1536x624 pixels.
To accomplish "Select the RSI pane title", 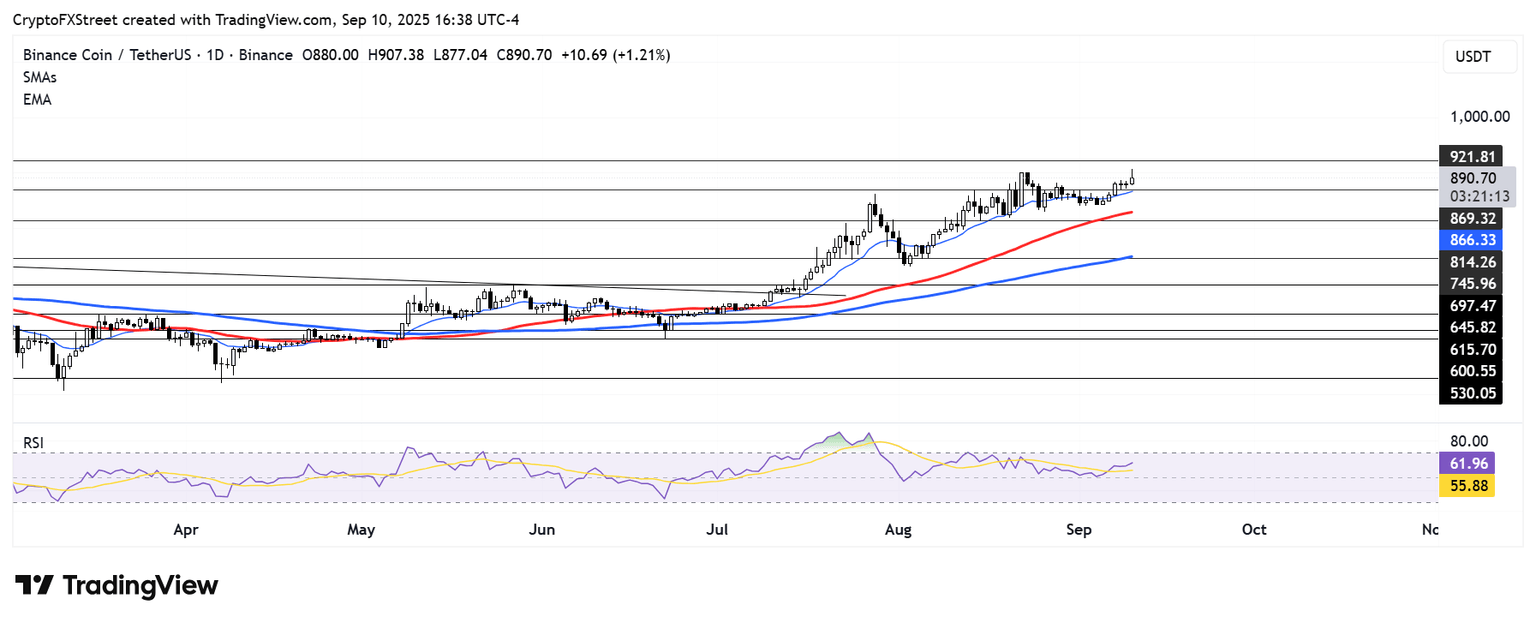I will coord(33,442).
